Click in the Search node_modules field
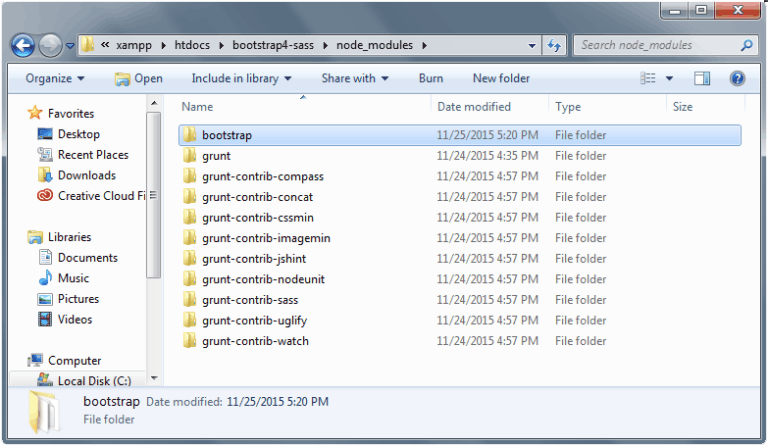Screen dimensions: 768x446 pos(655,45)
